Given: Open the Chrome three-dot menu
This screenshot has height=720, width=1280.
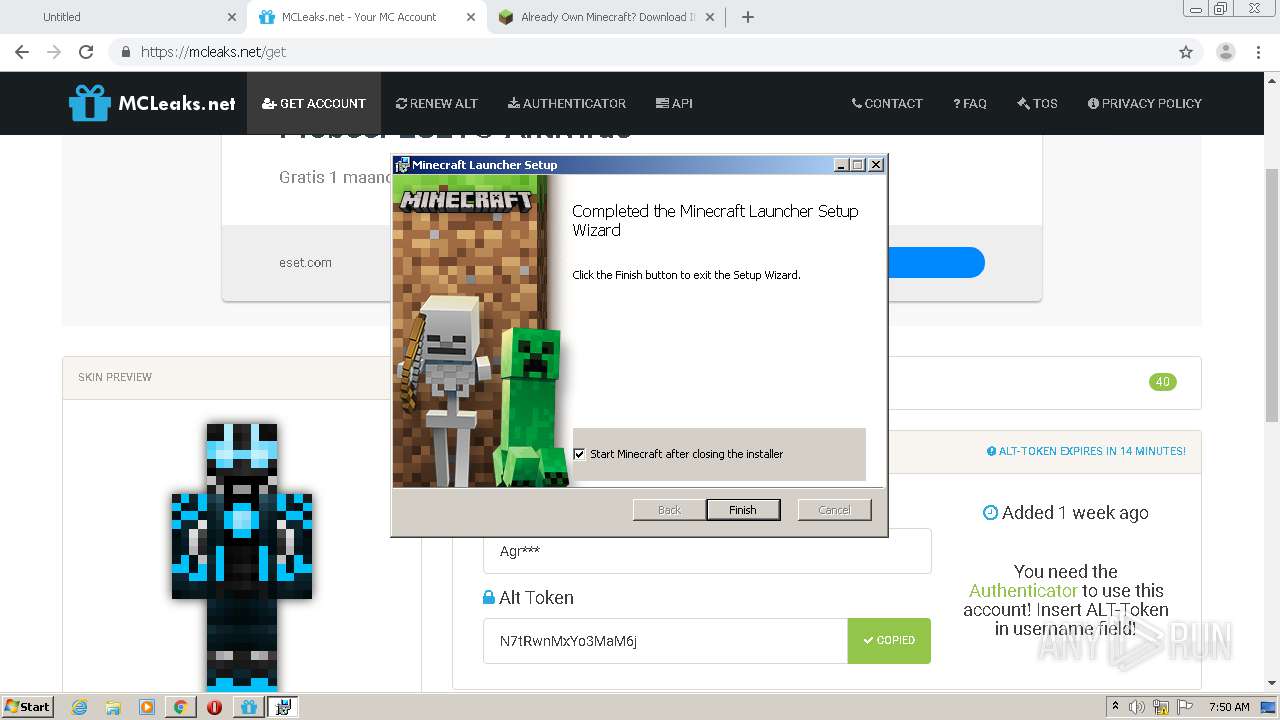Looking at the screenshot, I should (1259, 52).
